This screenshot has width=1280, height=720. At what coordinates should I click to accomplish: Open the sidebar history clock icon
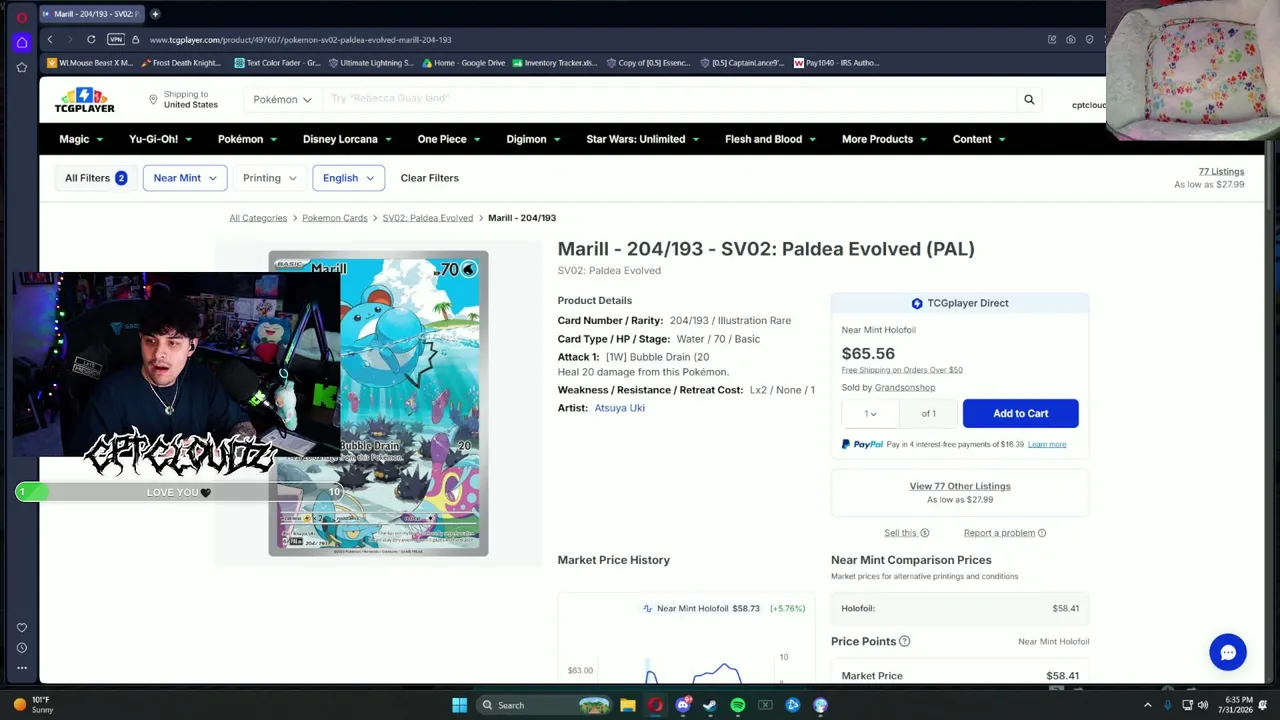pyautogui.click(x=21, y=648)
